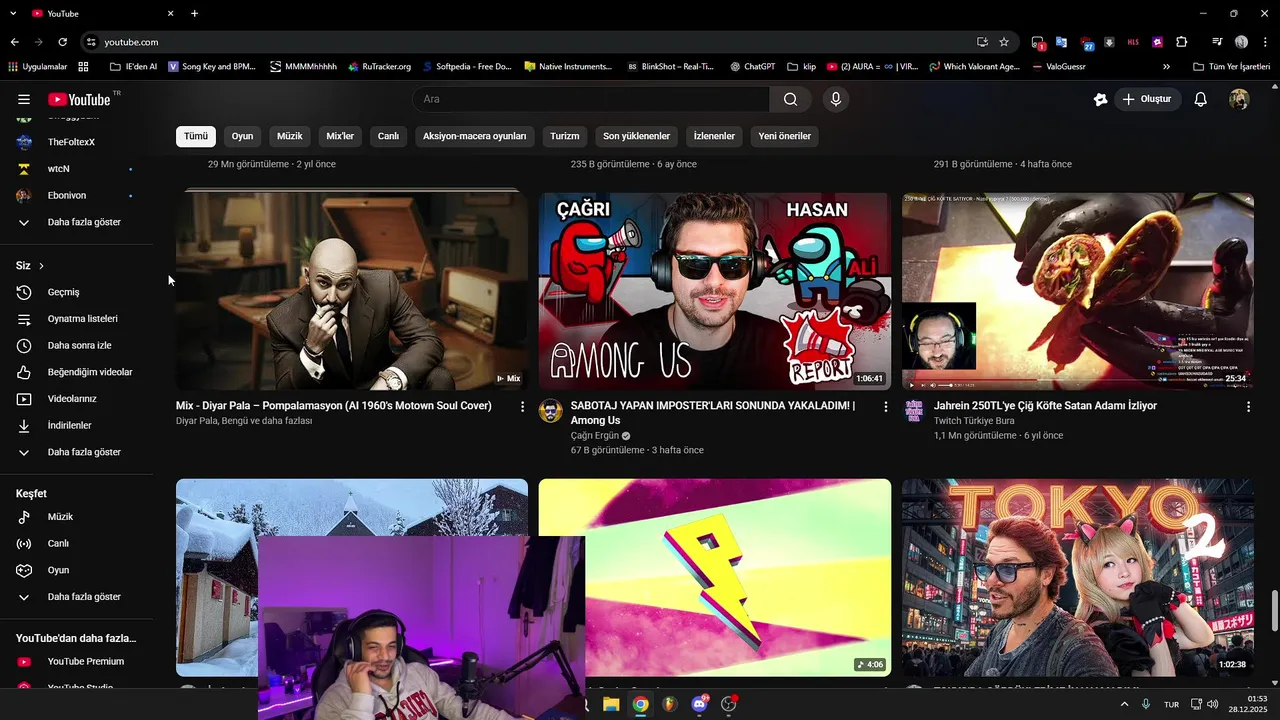Open the Chrome tab search dropdown
Screen dimensions: 1280x720
[x=13, y=13]
